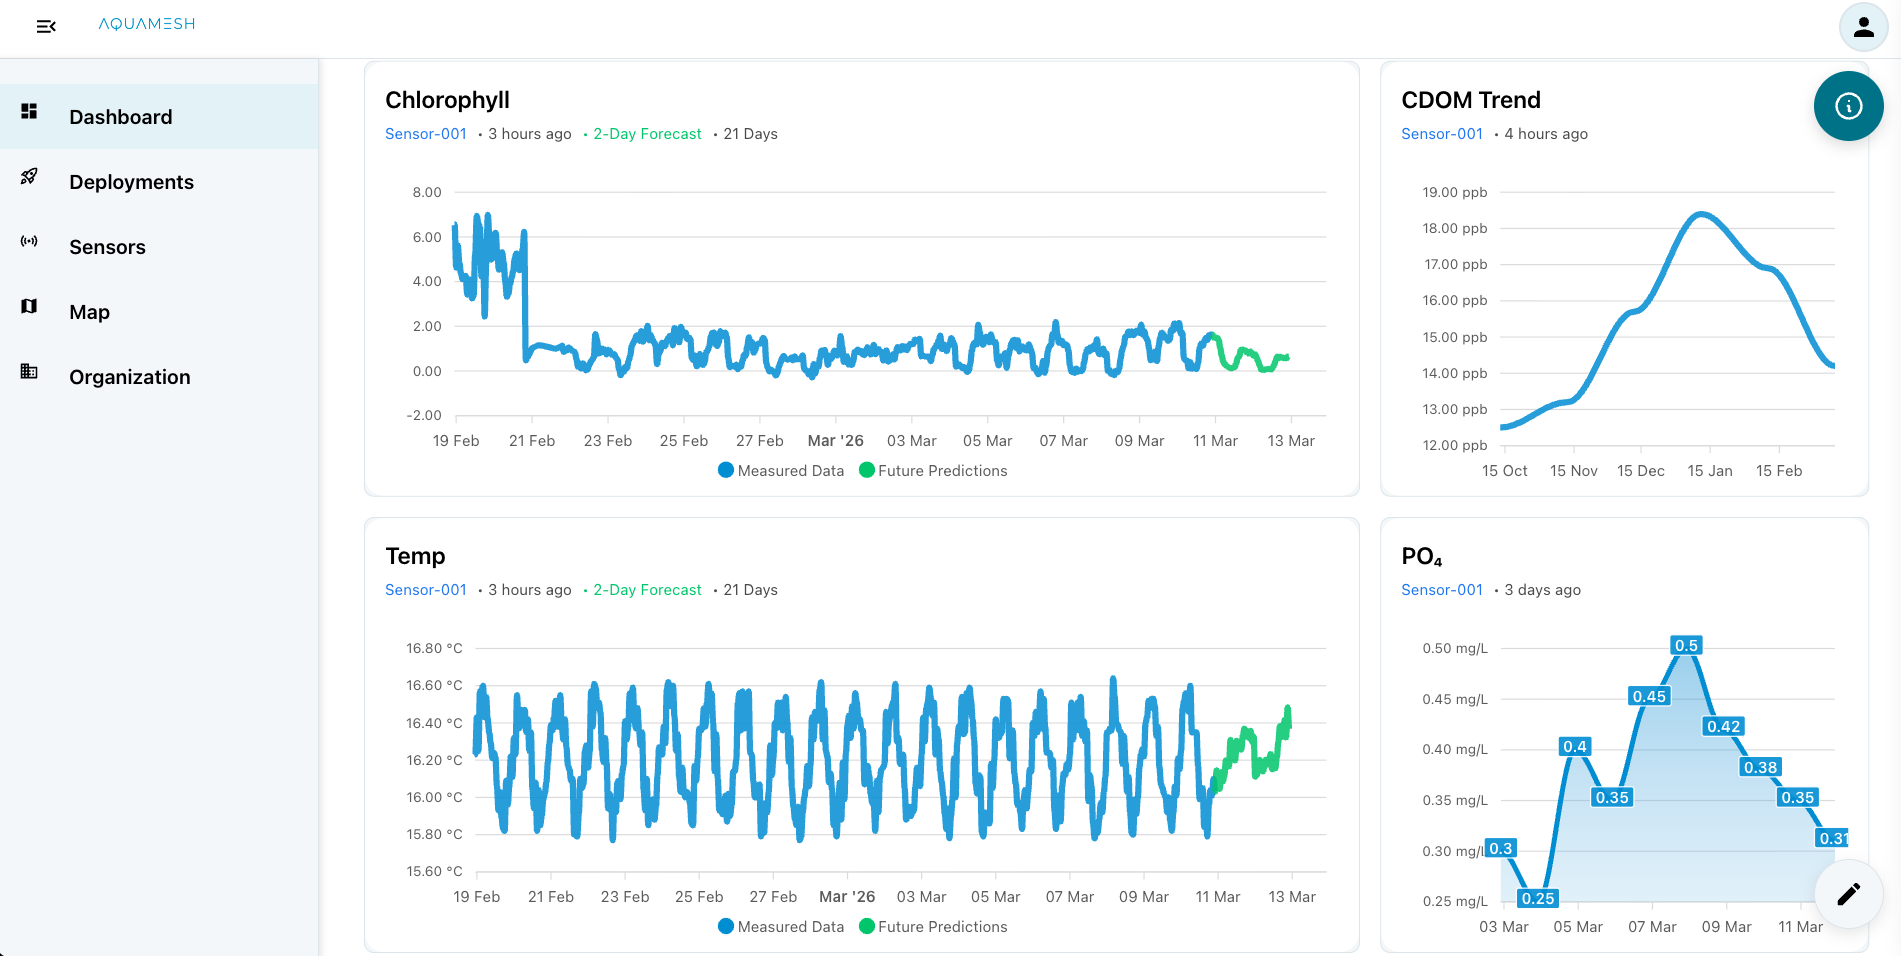Click the floating pencil edit button
1901x956 pixels.
click(x=1847, y=894)
